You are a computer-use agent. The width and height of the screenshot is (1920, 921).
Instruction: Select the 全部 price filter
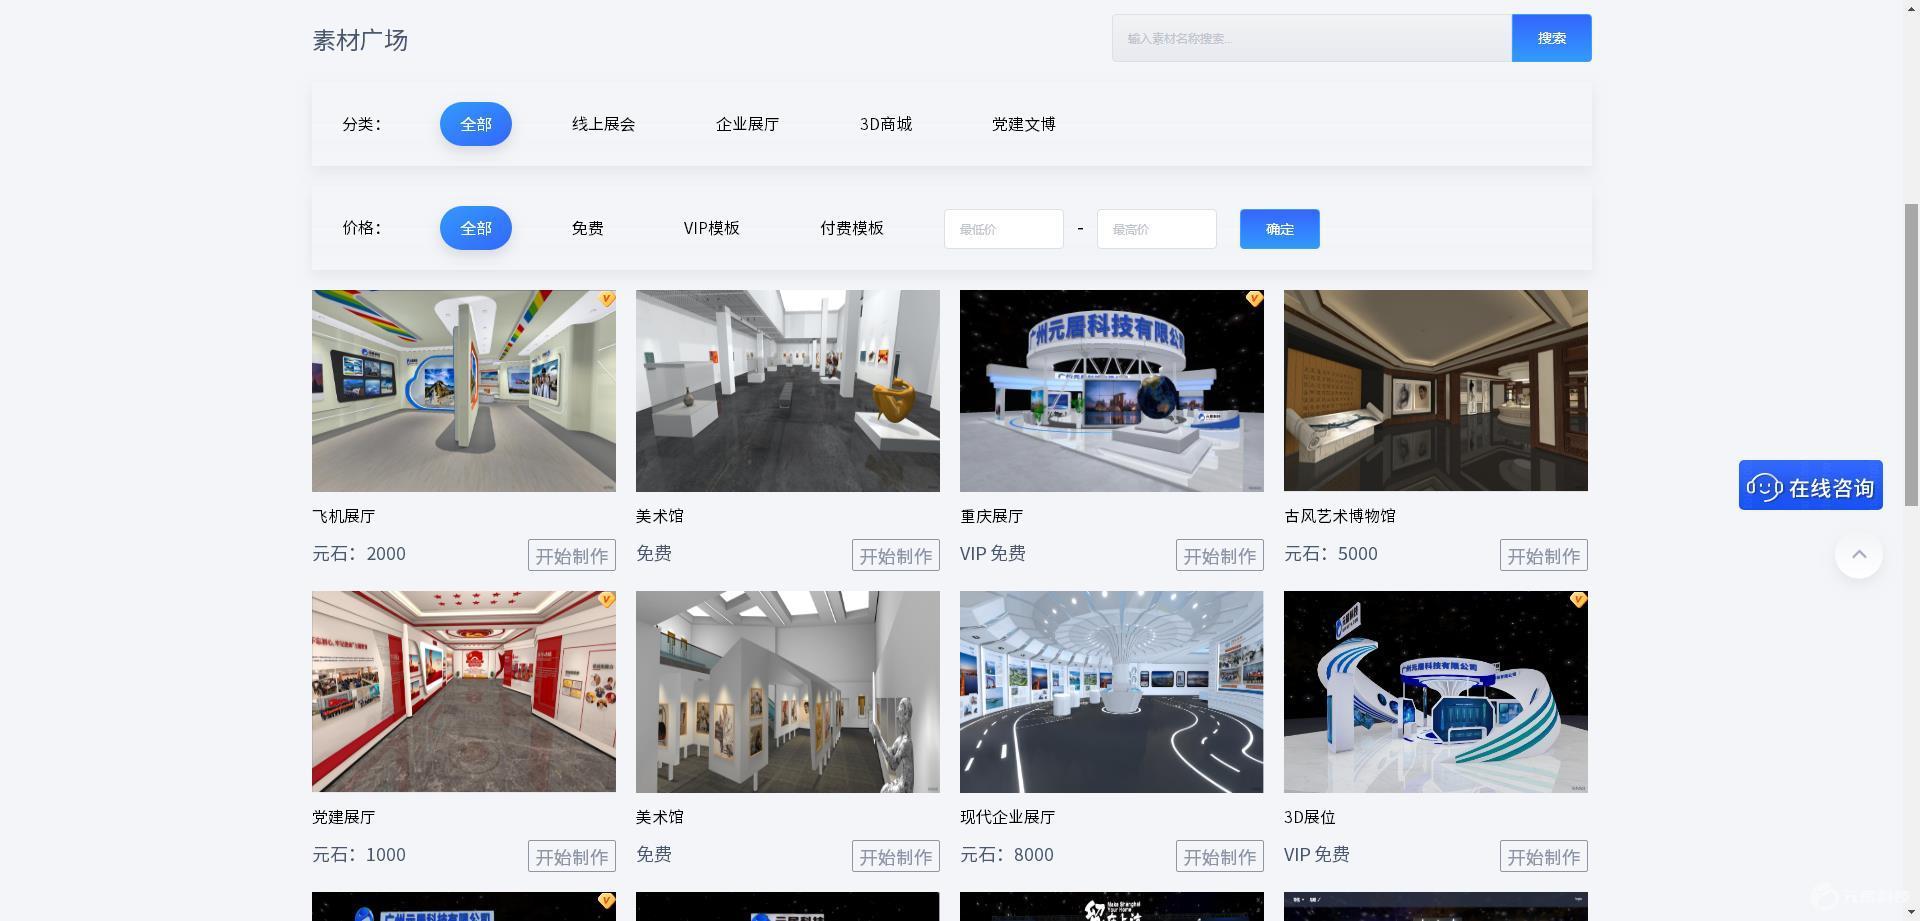(476, 228)
